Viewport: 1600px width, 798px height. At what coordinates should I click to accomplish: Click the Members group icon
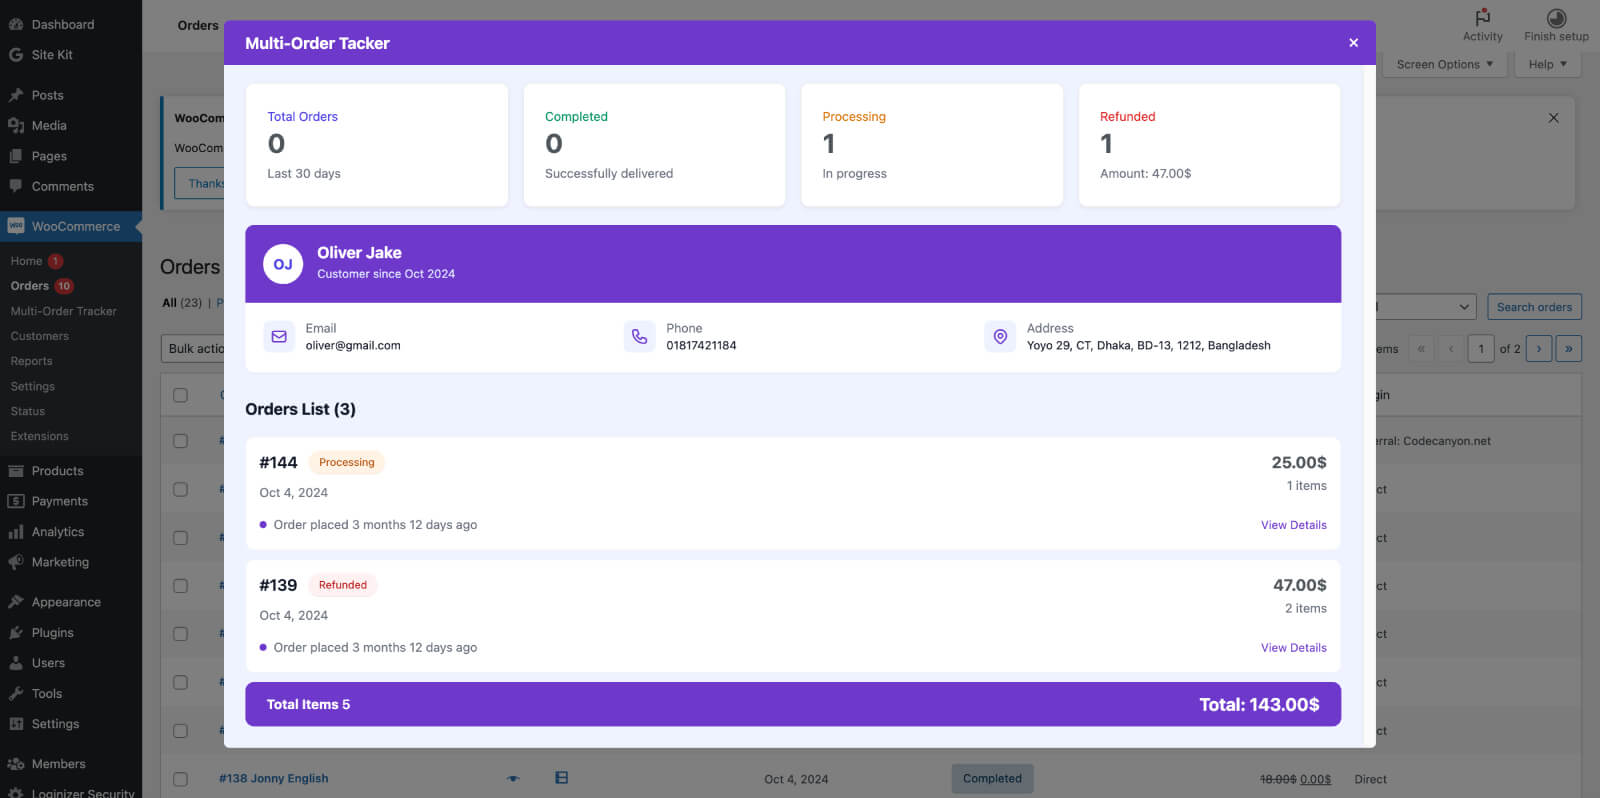(x=16, y=764)
